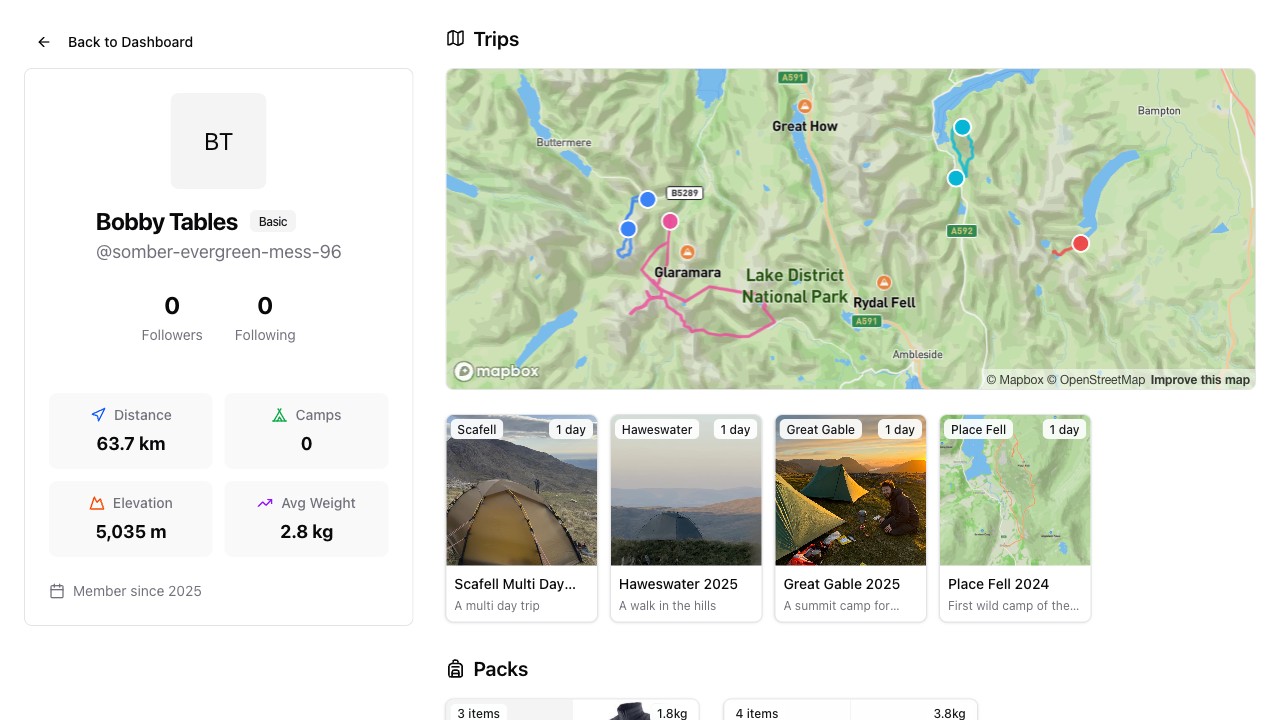Screen dimensions: 1280x720
Task: Click the Great How peak icon
Action: (804, 106)
